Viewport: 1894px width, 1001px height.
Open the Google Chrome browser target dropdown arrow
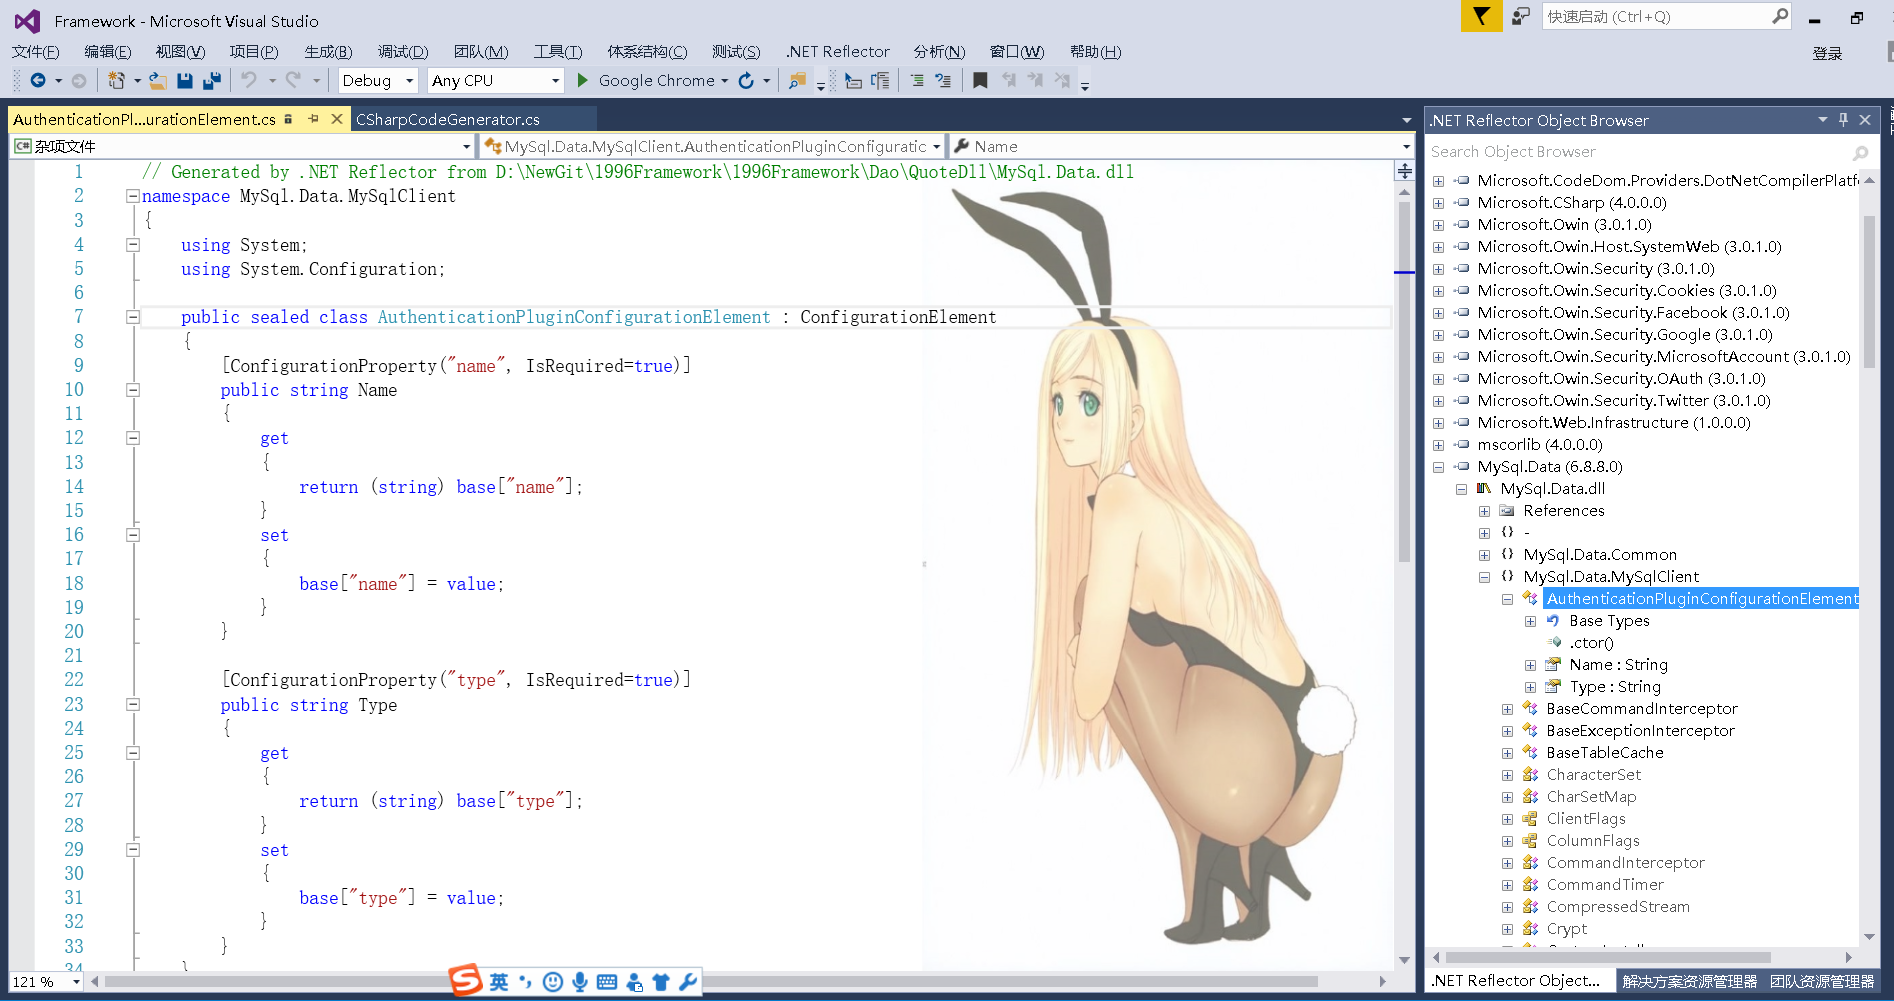[725, 81]
